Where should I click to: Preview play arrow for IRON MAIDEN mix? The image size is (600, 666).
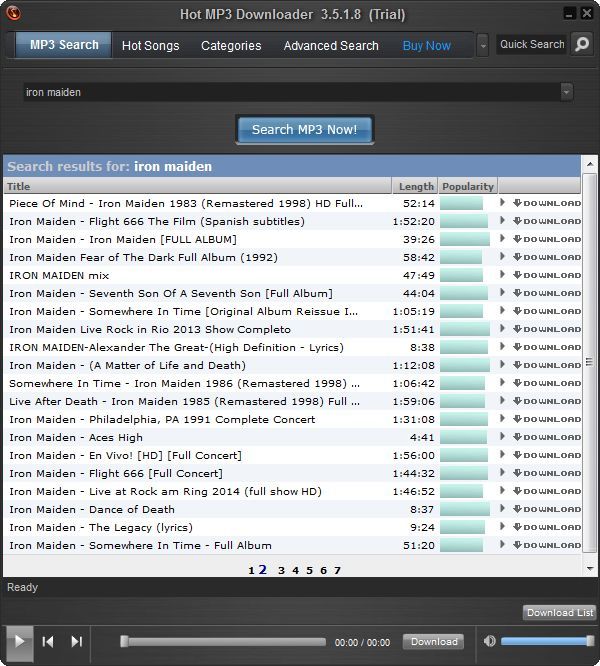502,275
